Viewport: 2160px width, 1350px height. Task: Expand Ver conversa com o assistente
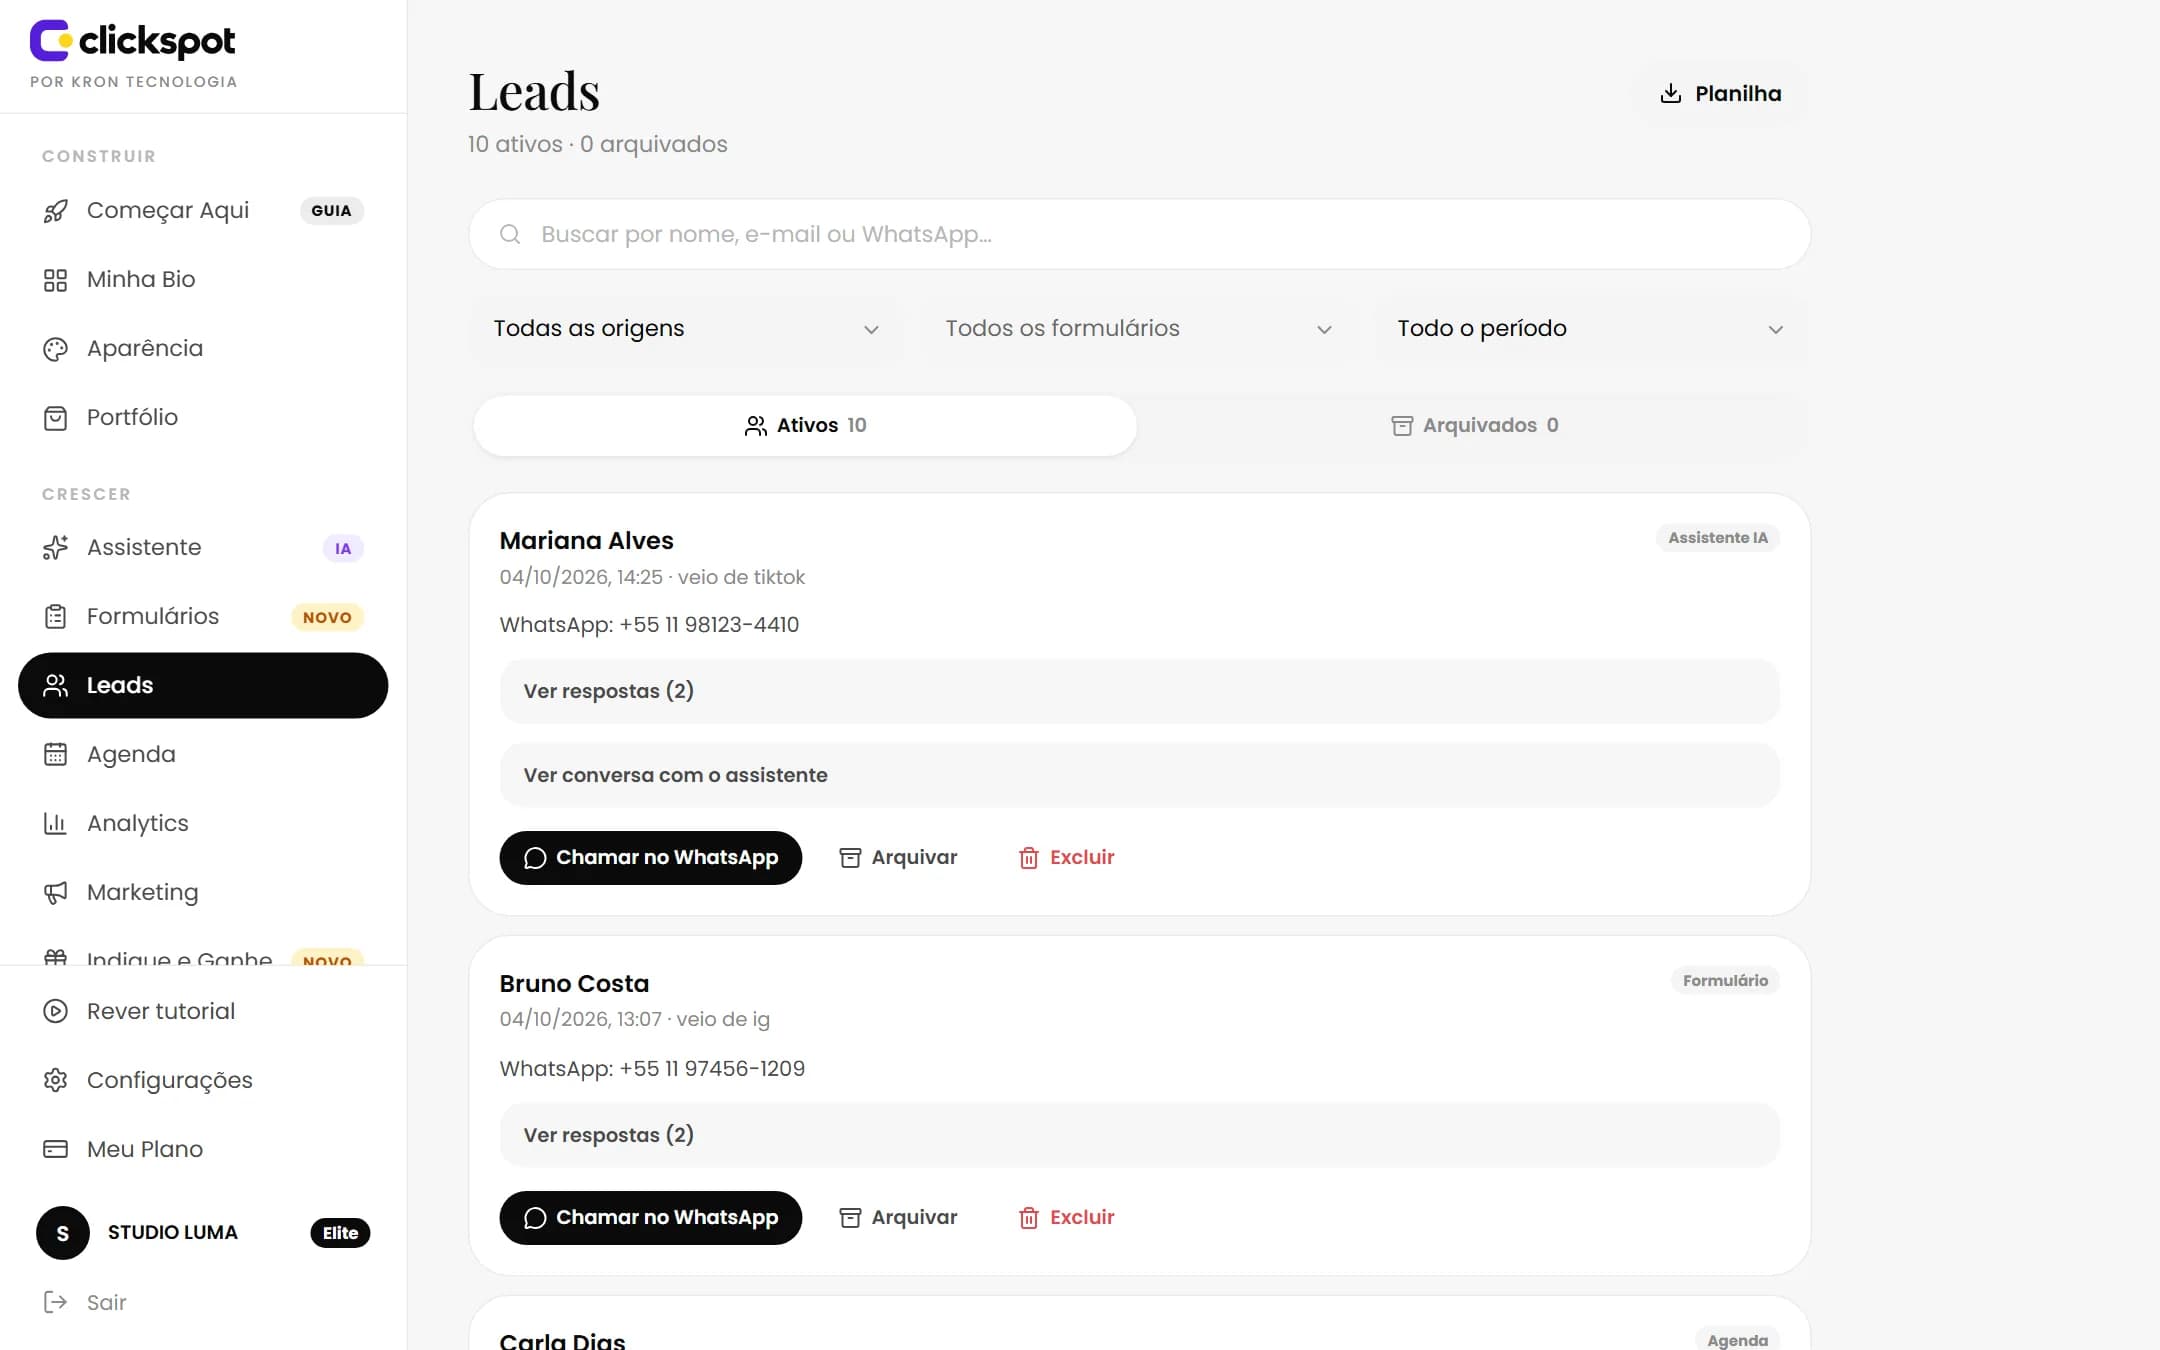click(x=1139, y=776)
